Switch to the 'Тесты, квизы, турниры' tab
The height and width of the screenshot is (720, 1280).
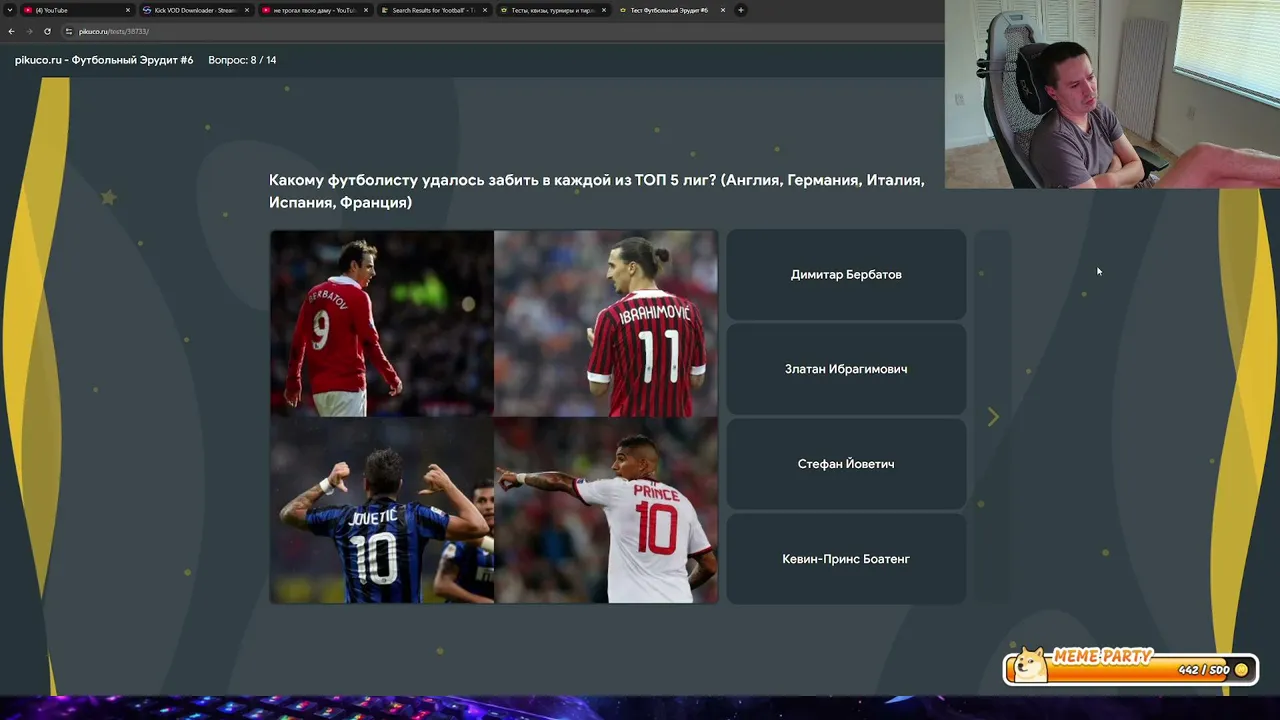[x=553, y=10]
